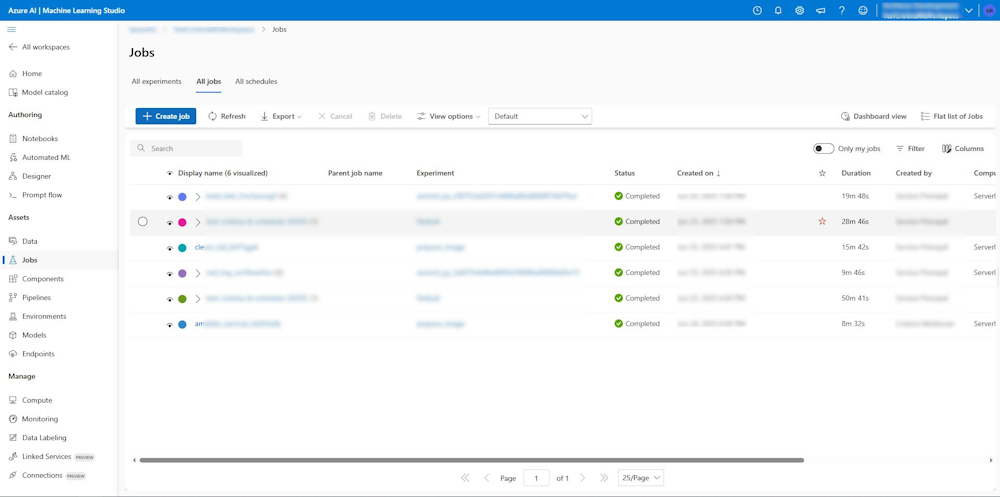
Task: Expand the job row lasting 50m 41s
Action: click(x=198, y=299)
